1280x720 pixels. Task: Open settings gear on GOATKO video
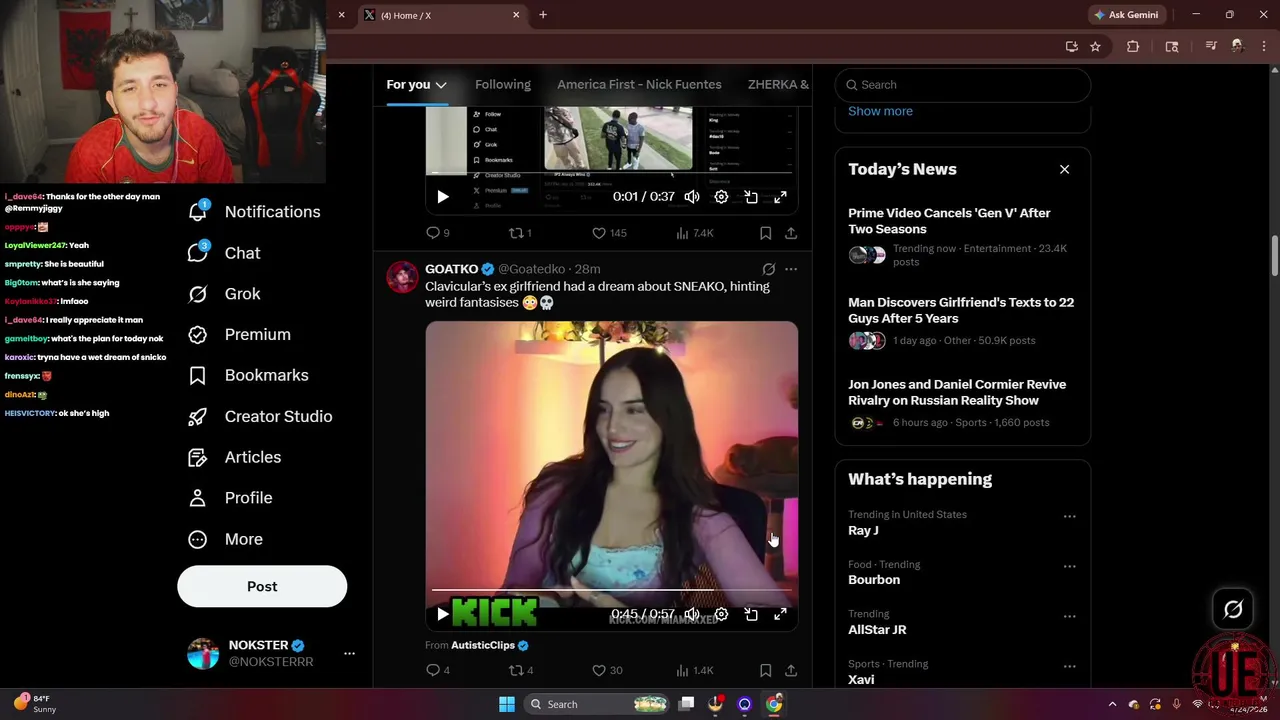pos(721,614)
